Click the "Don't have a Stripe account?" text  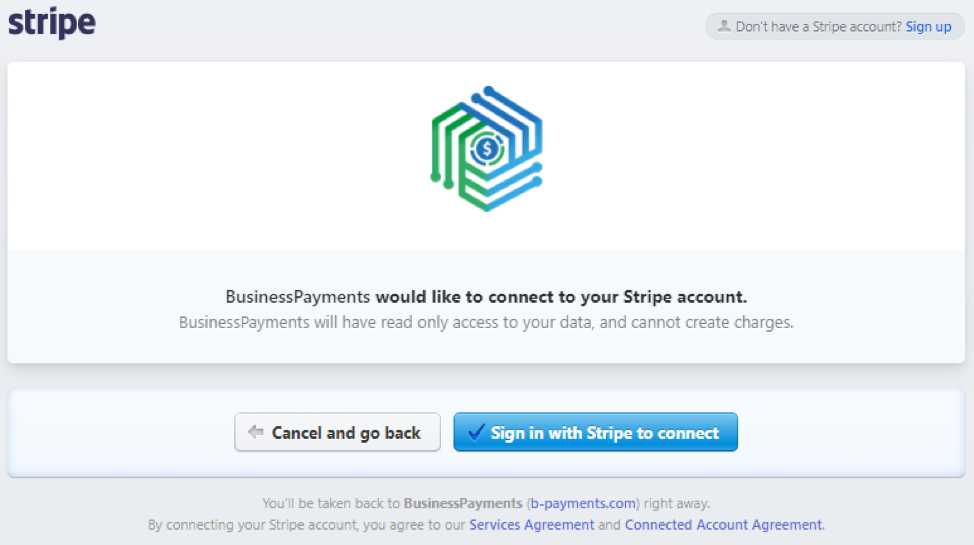tap(818, 27)
